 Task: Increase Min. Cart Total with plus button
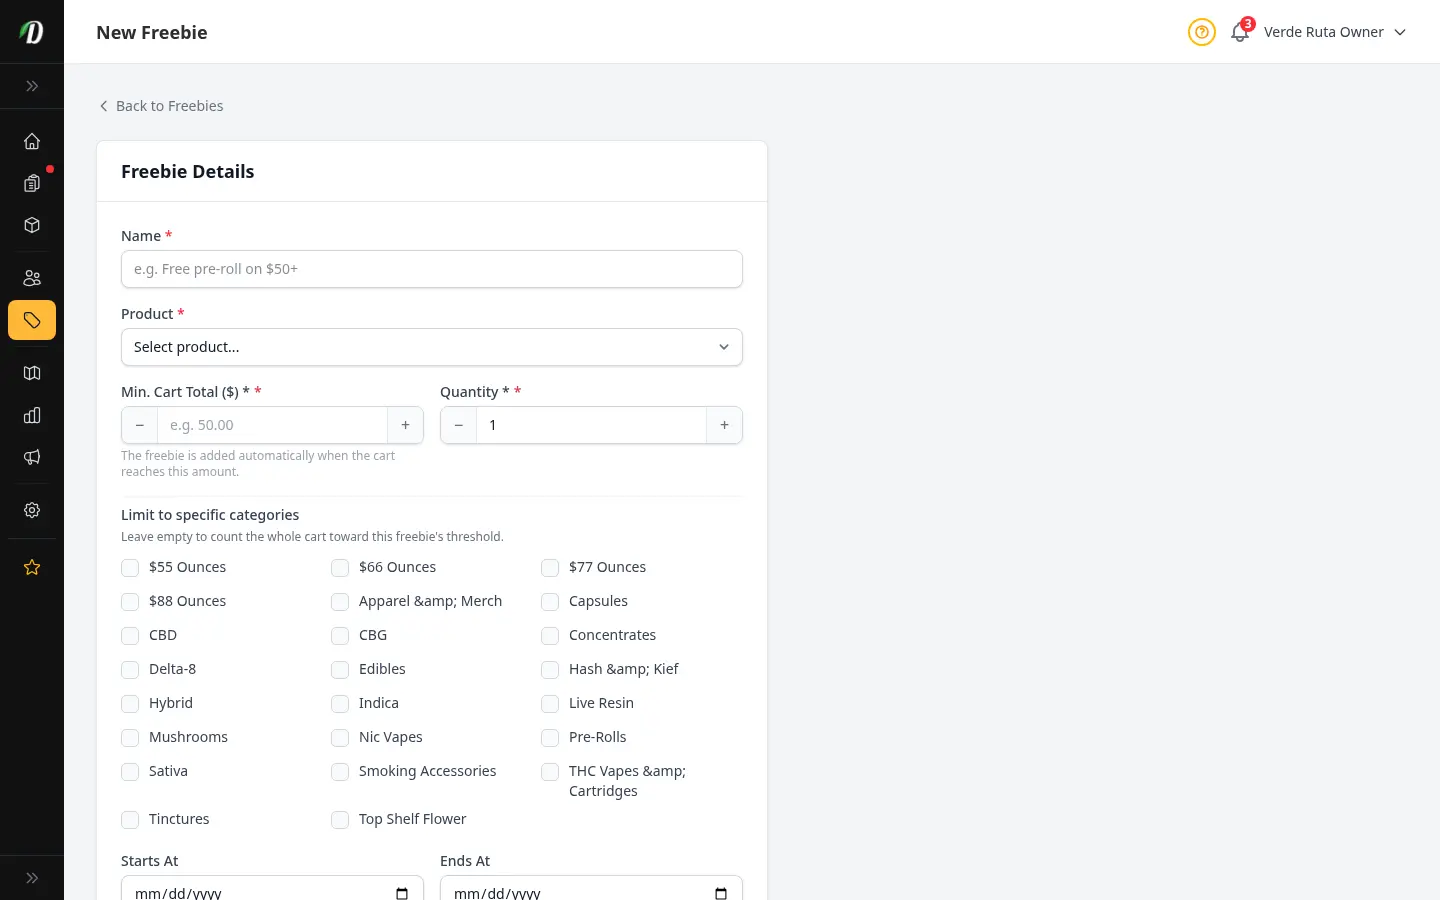(x=405, y=425)
